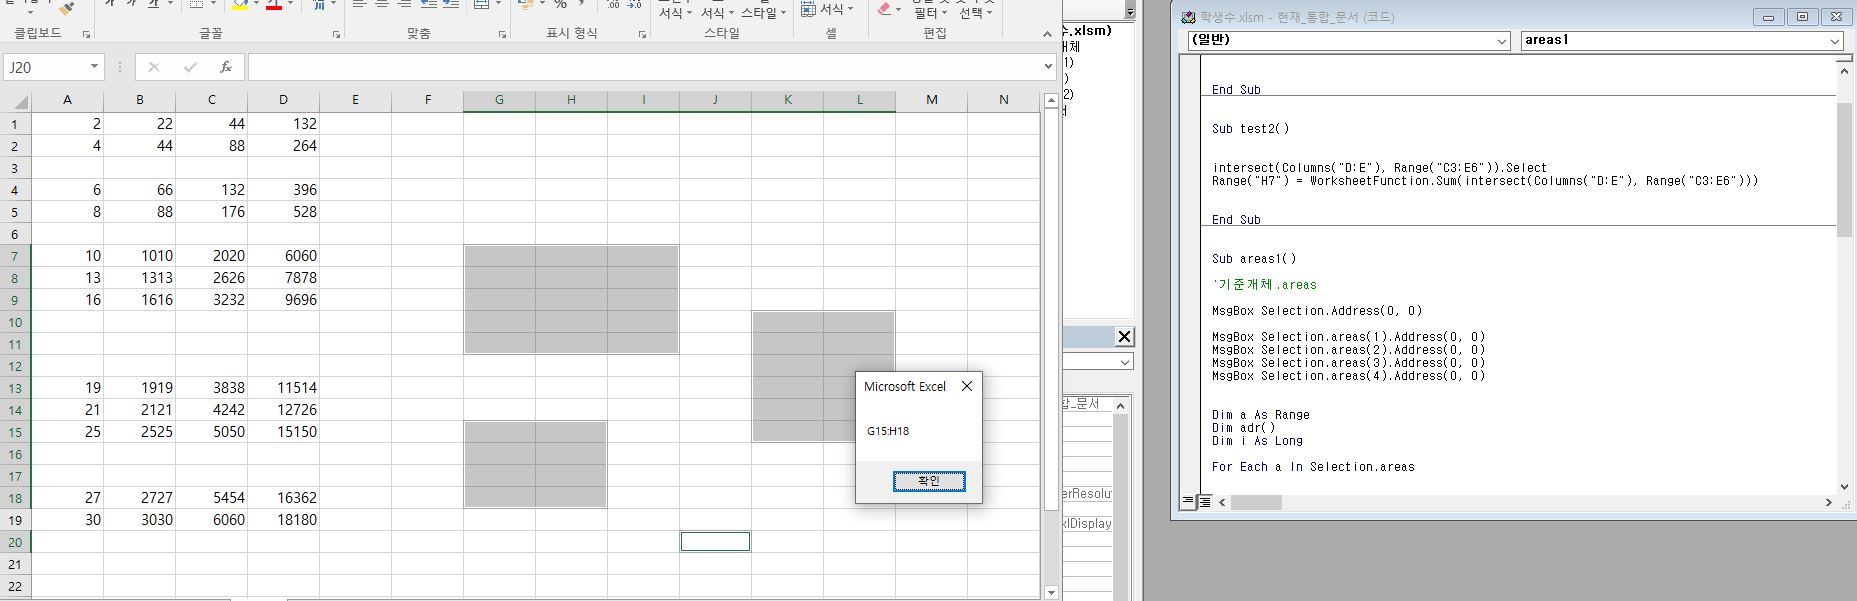Screen dimensions: 1857x601
Task: Click cell containing 1010
Action: tap(139, 256)
